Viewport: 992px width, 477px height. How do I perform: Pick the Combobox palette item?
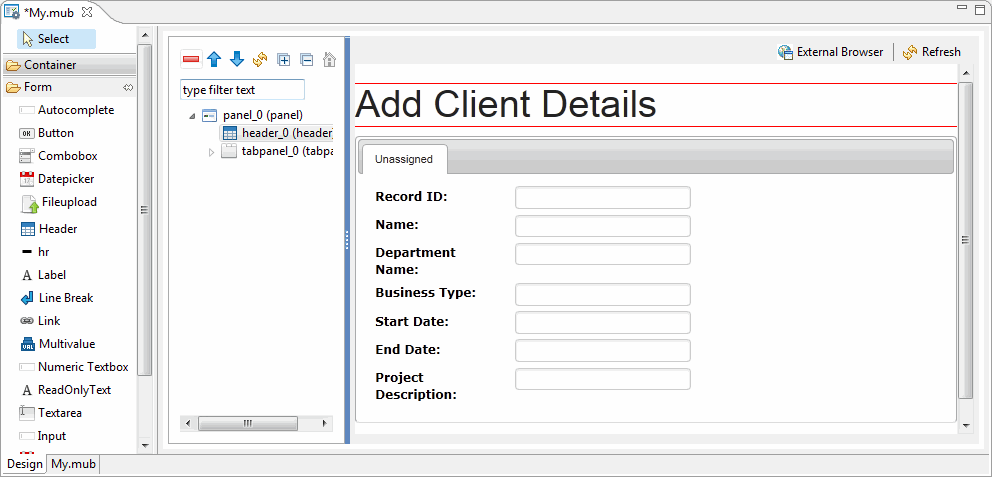[x=58, y=156]
